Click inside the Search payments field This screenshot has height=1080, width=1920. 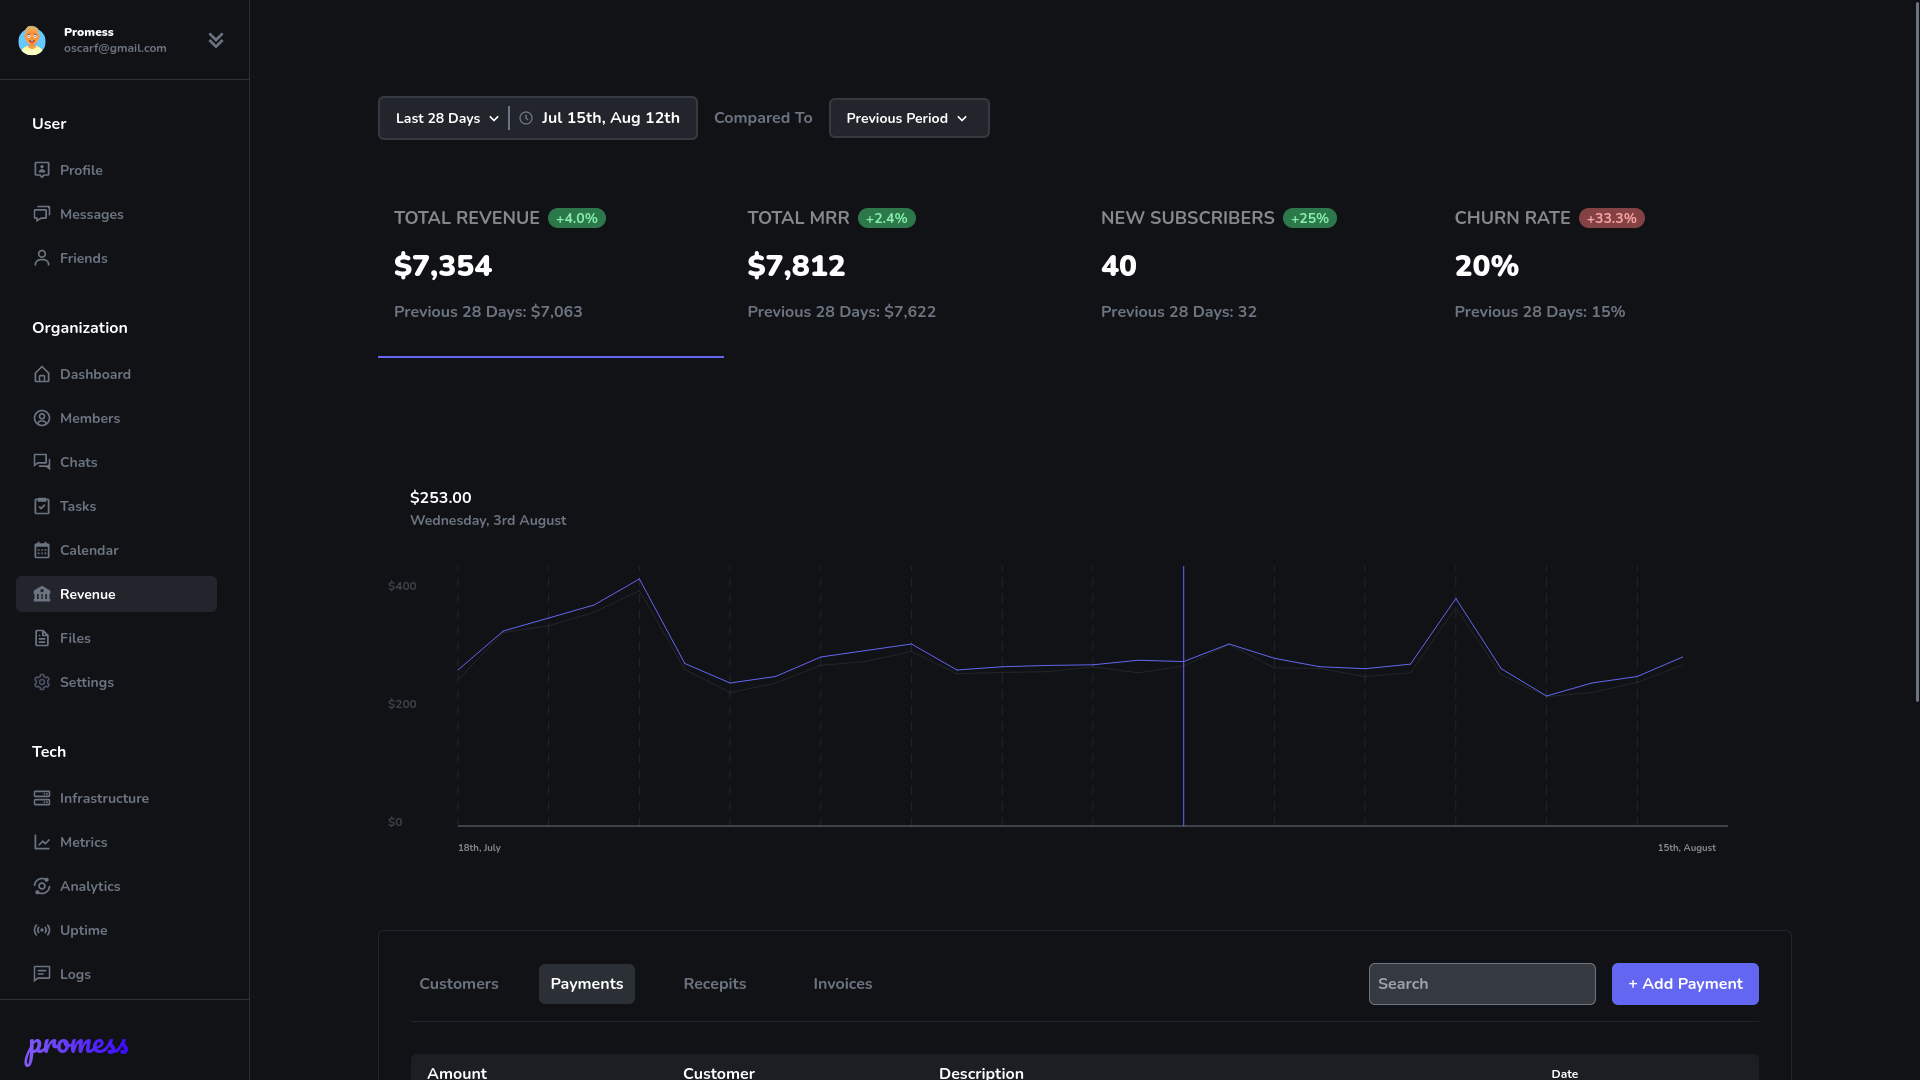click(x=1482, y=983)
